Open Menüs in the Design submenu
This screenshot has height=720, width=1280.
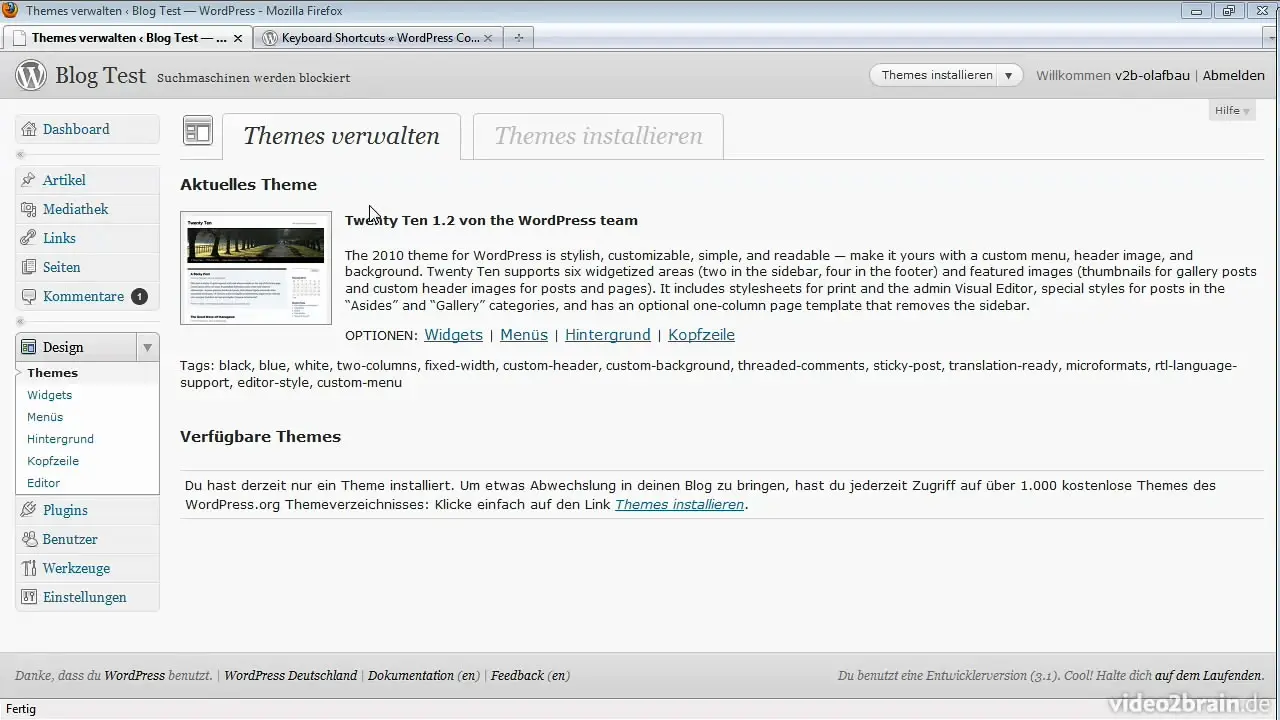point(45,417)
